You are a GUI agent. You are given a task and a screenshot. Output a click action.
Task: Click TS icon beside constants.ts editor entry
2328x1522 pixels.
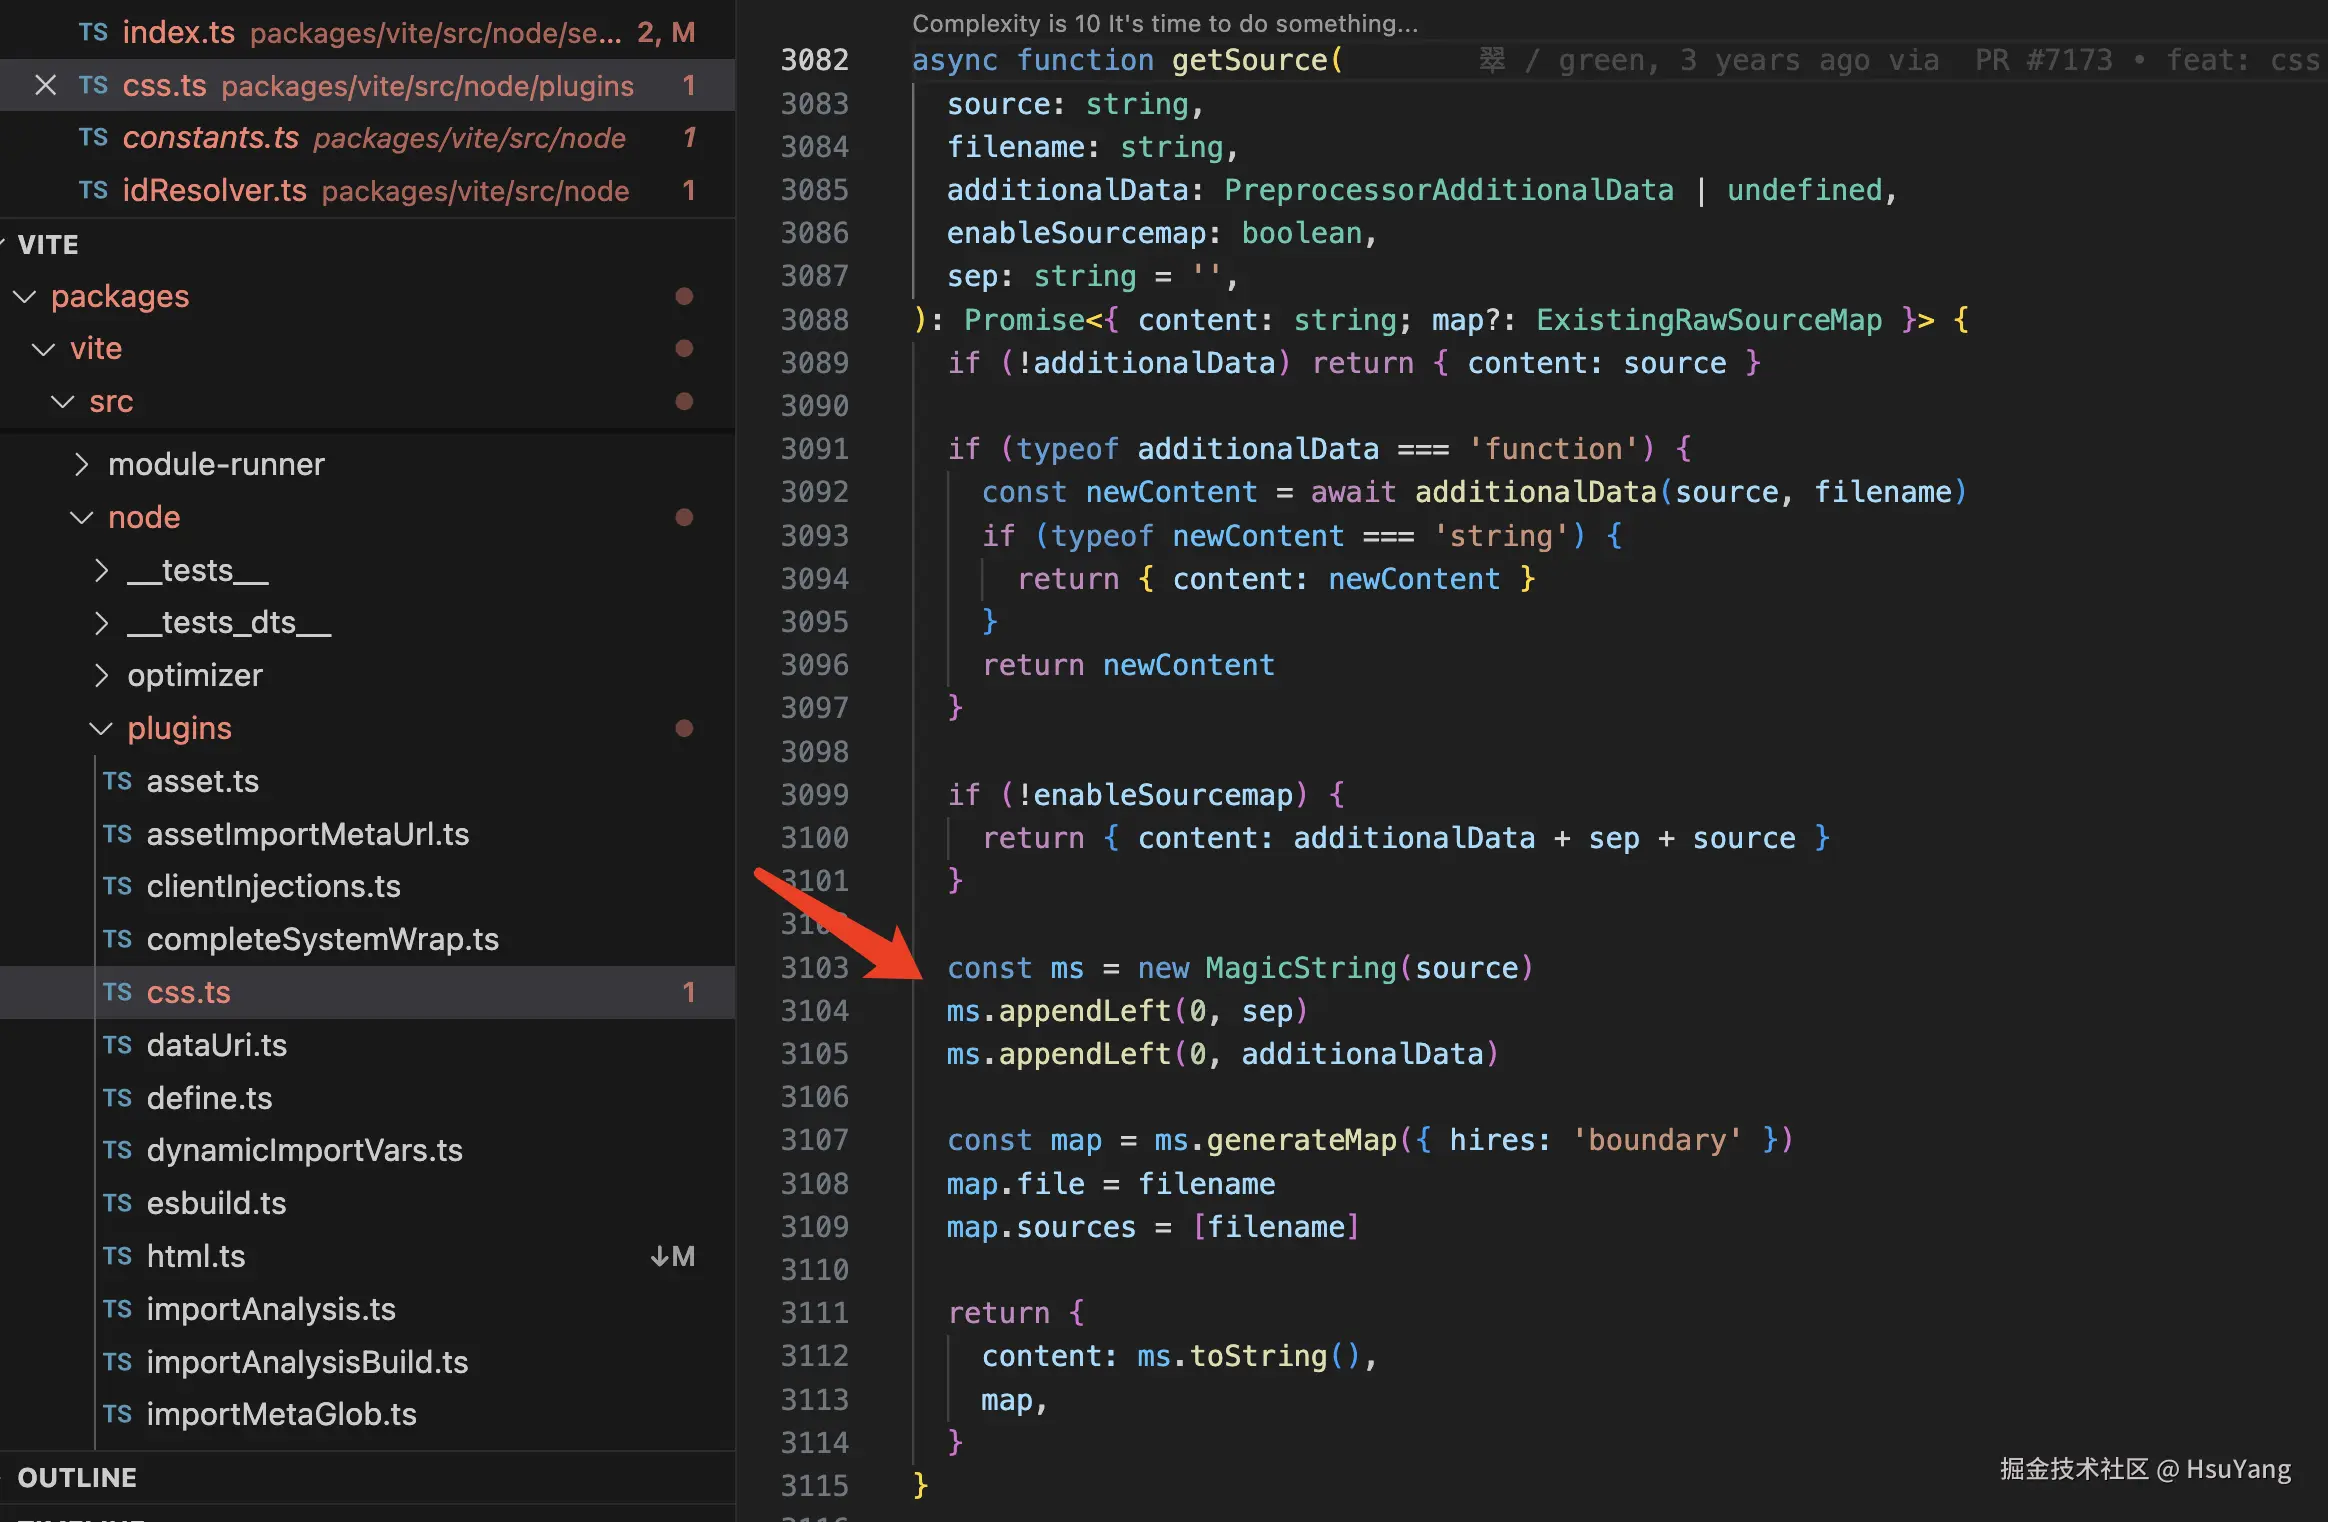tap(93, 137)
